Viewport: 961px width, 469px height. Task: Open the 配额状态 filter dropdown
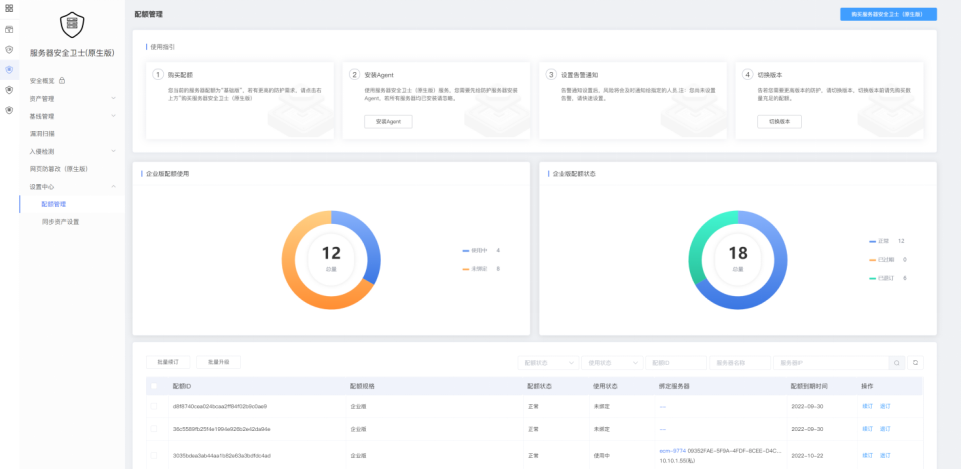point(548,363)
